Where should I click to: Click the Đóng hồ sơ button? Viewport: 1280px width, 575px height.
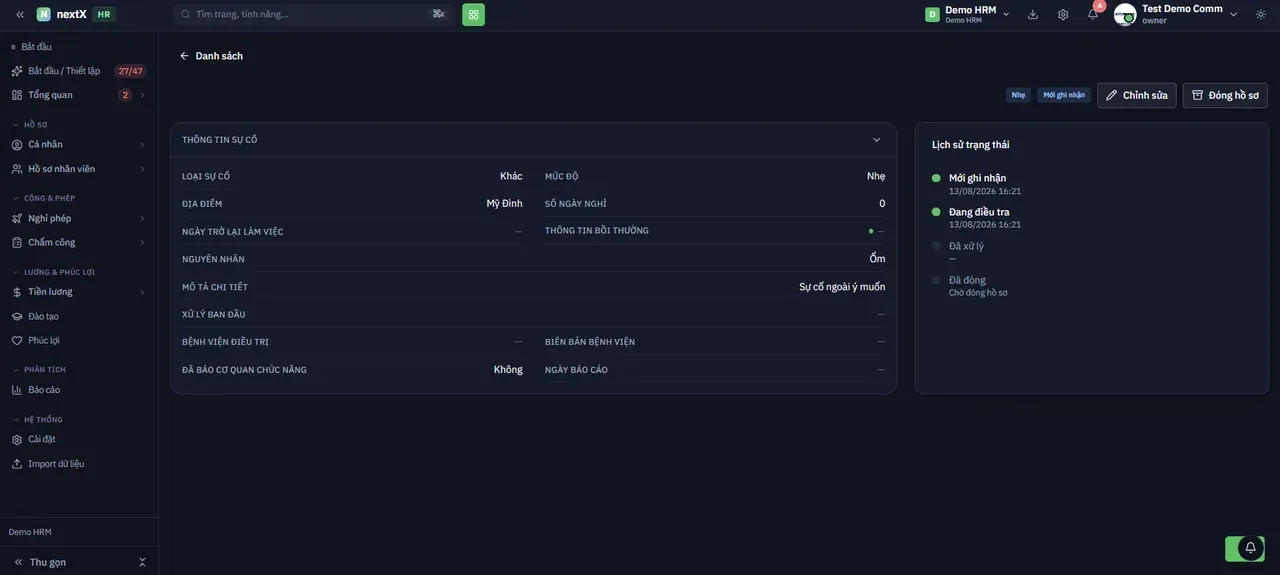point(1225,95)
